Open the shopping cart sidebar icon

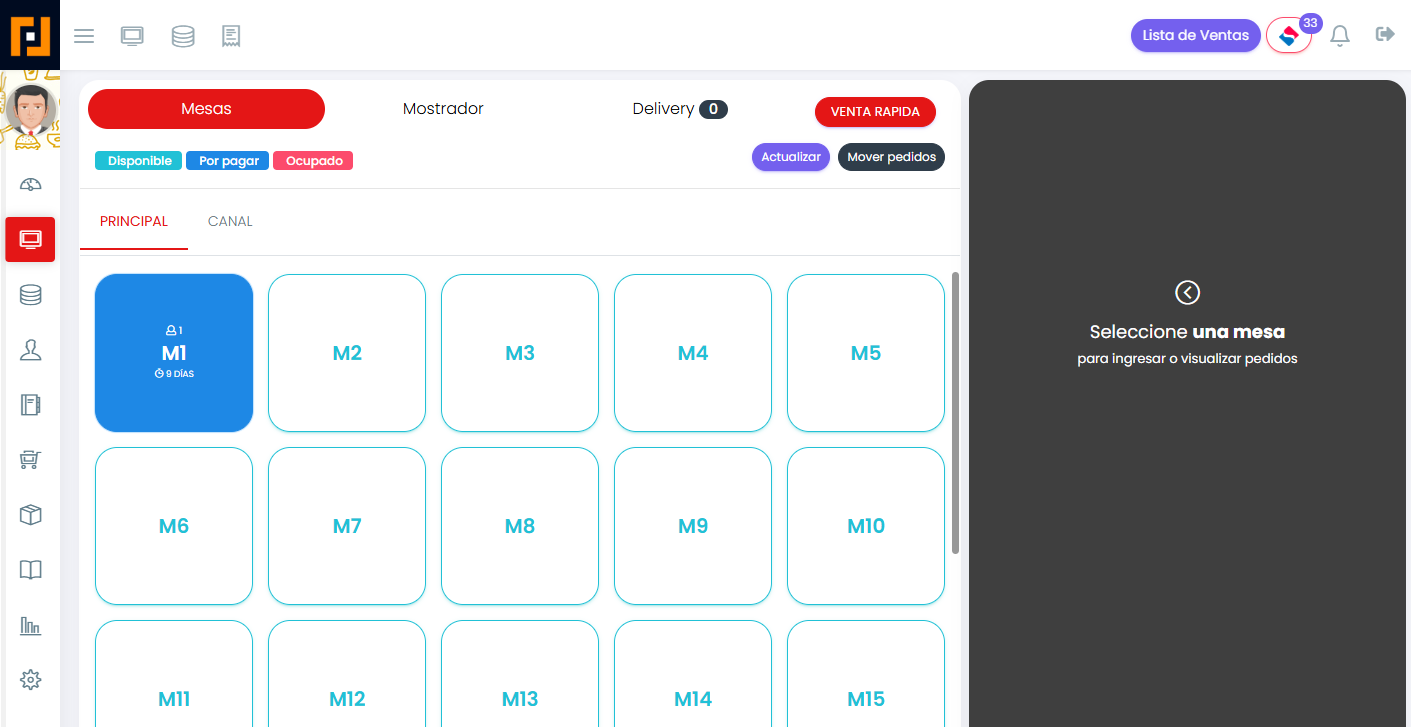30,460
